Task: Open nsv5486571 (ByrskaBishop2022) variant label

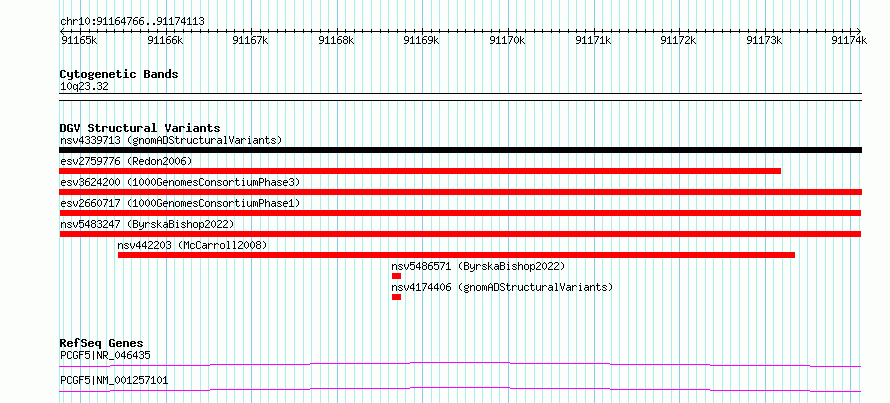Action: click(478, 266)
